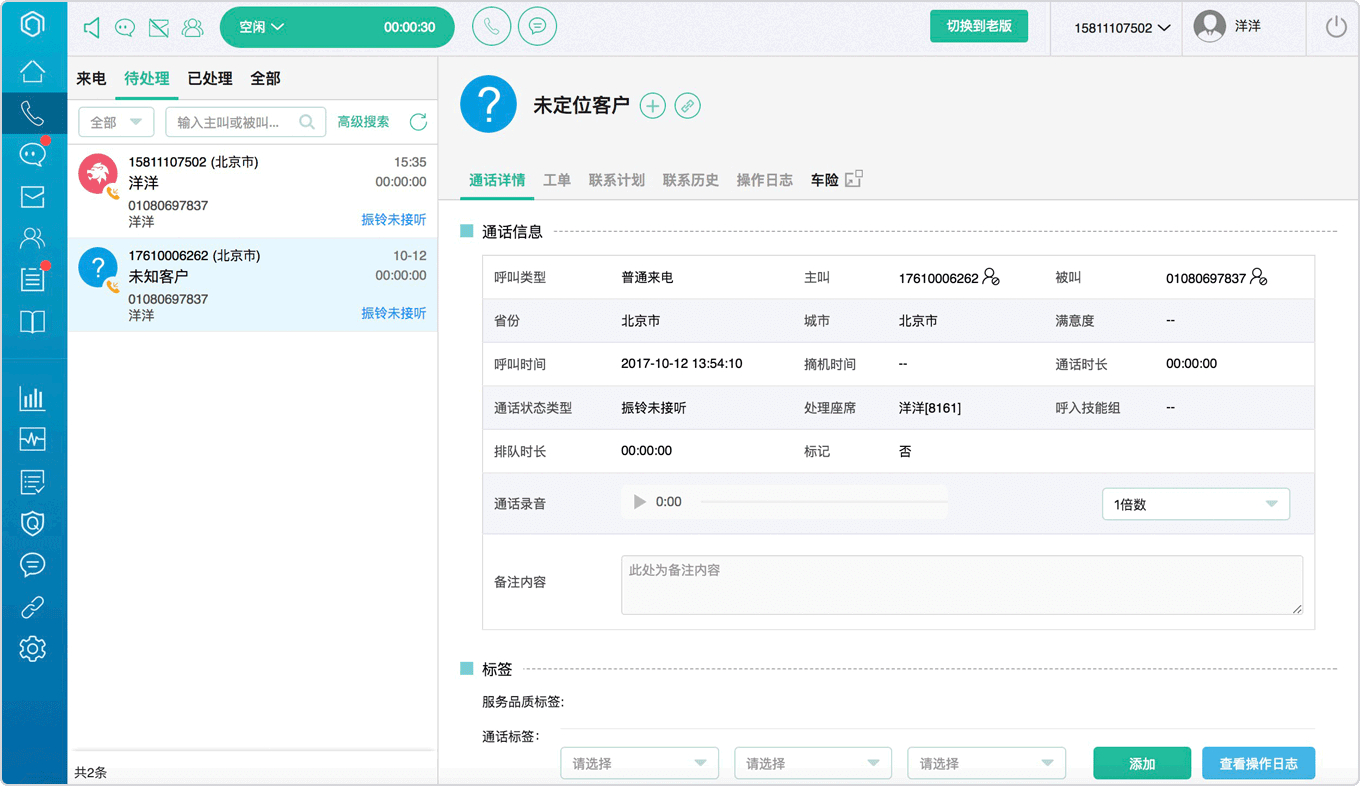
Task: Open the settings gear in the sidebar
Action: [33, 649]
